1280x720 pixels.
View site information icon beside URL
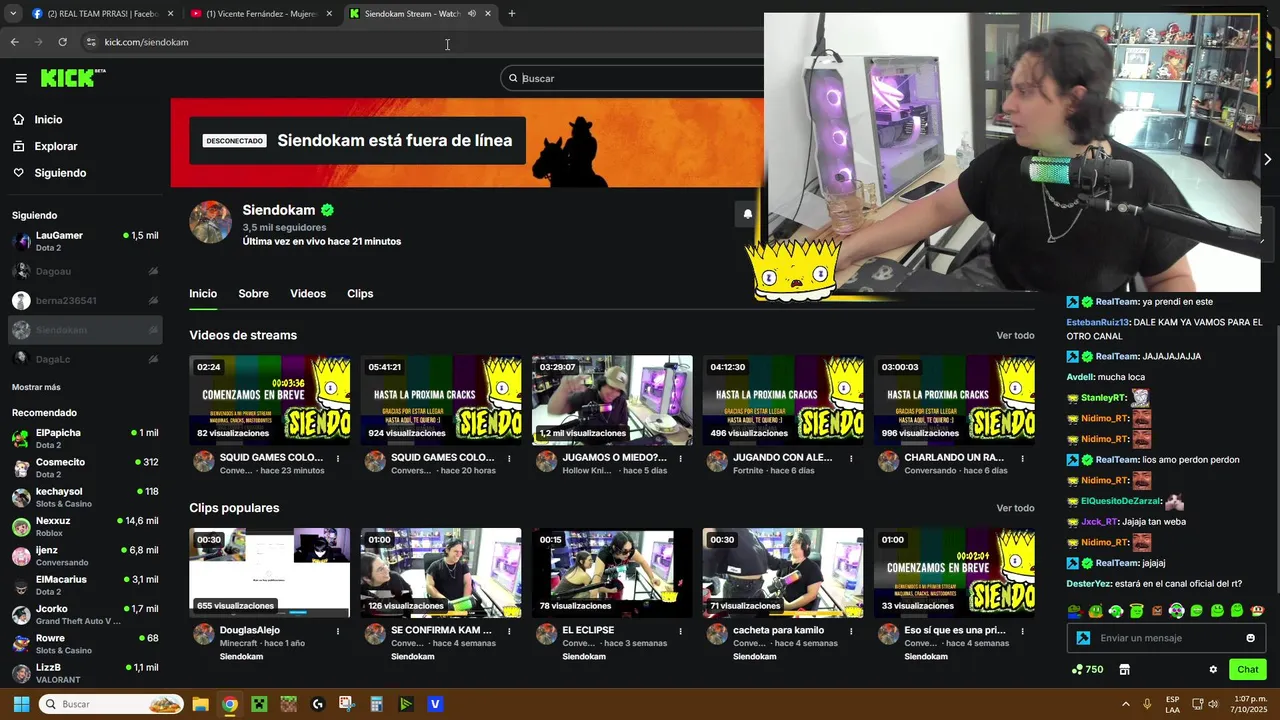(x=91, y=42)
